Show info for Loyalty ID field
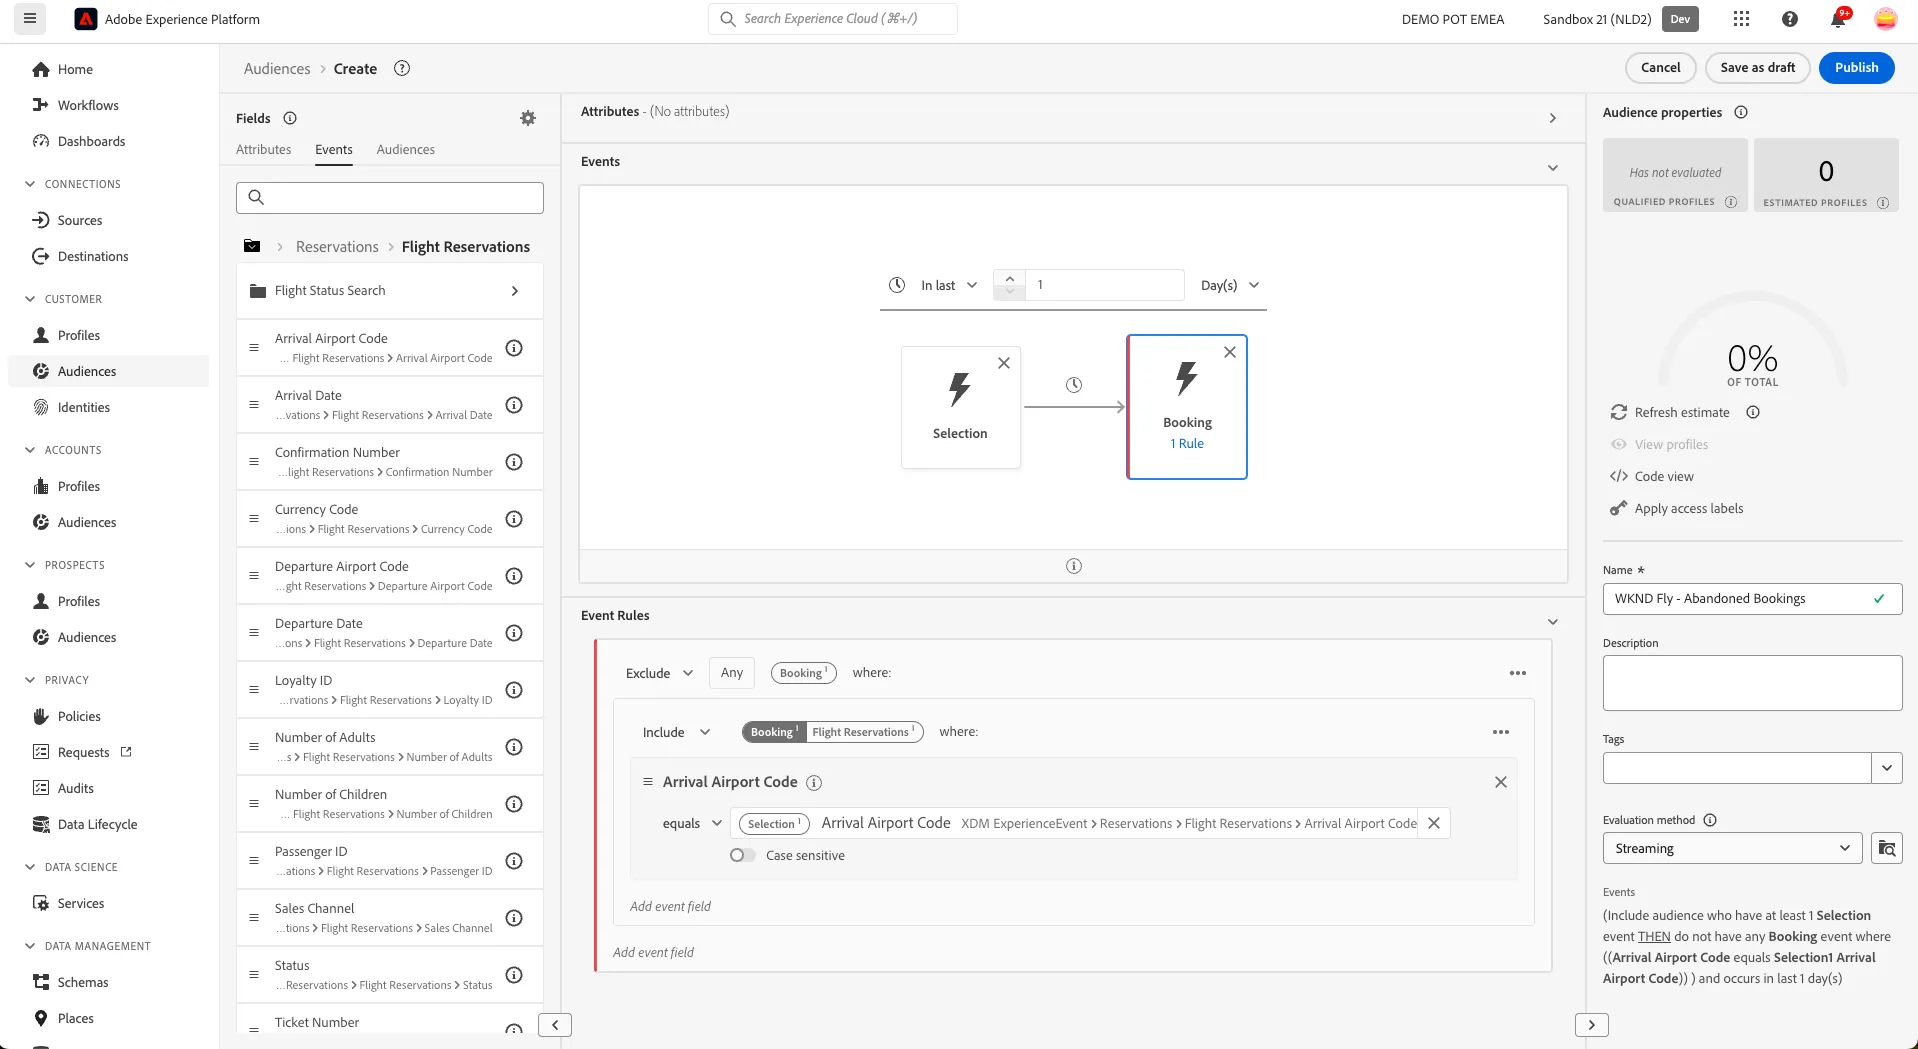This screenshot has width=1918, height=1049. point(514,690)
